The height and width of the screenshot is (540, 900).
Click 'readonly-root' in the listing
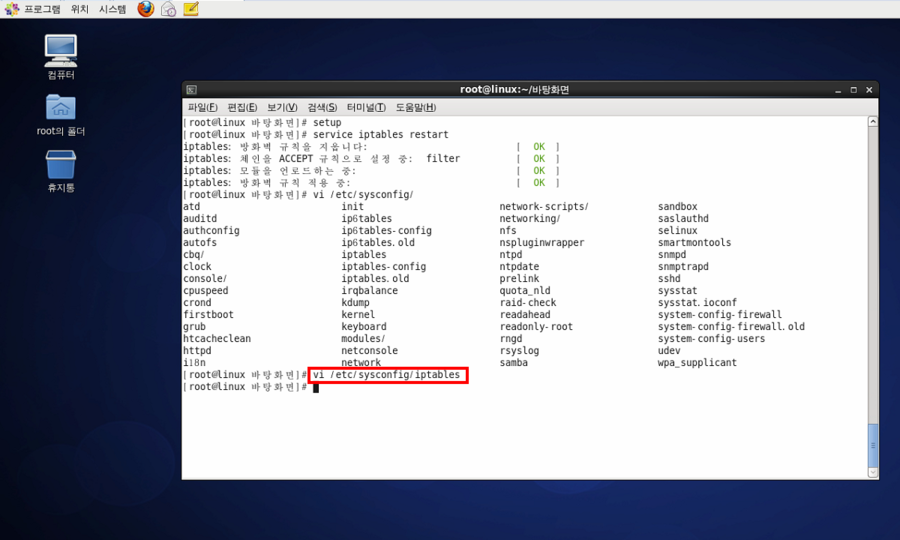pyautogui.click(x=536, y=327)
